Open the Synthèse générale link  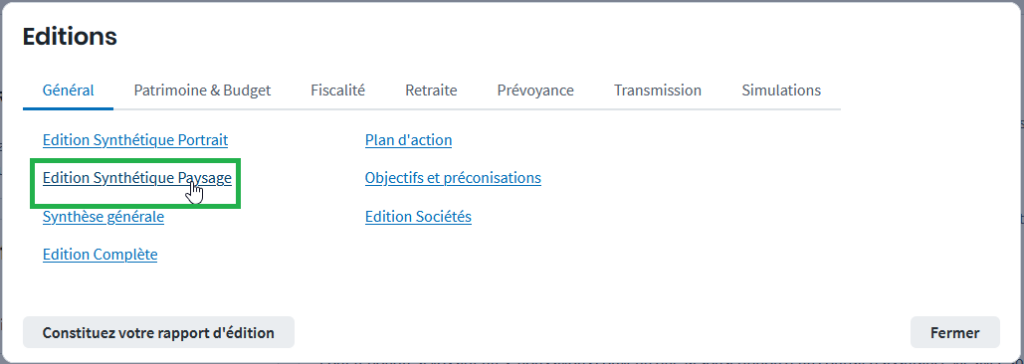pyautogui.click(x=103, y=216)
